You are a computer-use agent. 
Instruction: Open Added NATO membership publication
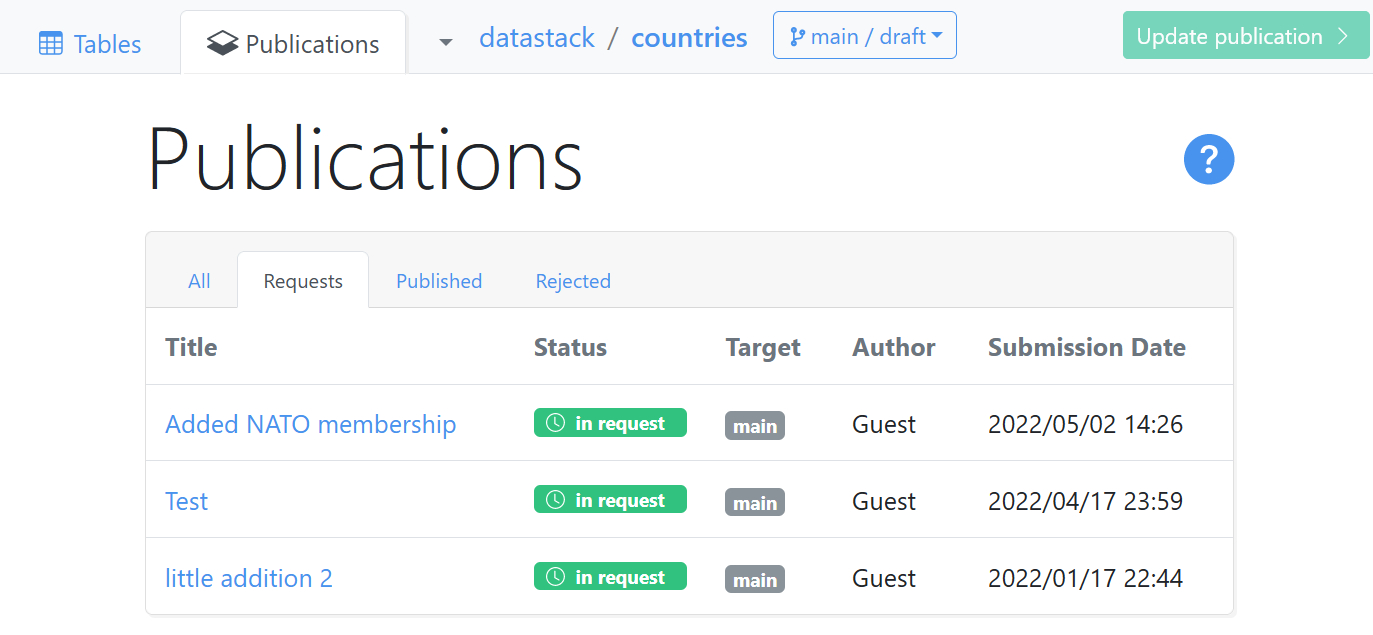pyautogui.click(x=311, y=424)
